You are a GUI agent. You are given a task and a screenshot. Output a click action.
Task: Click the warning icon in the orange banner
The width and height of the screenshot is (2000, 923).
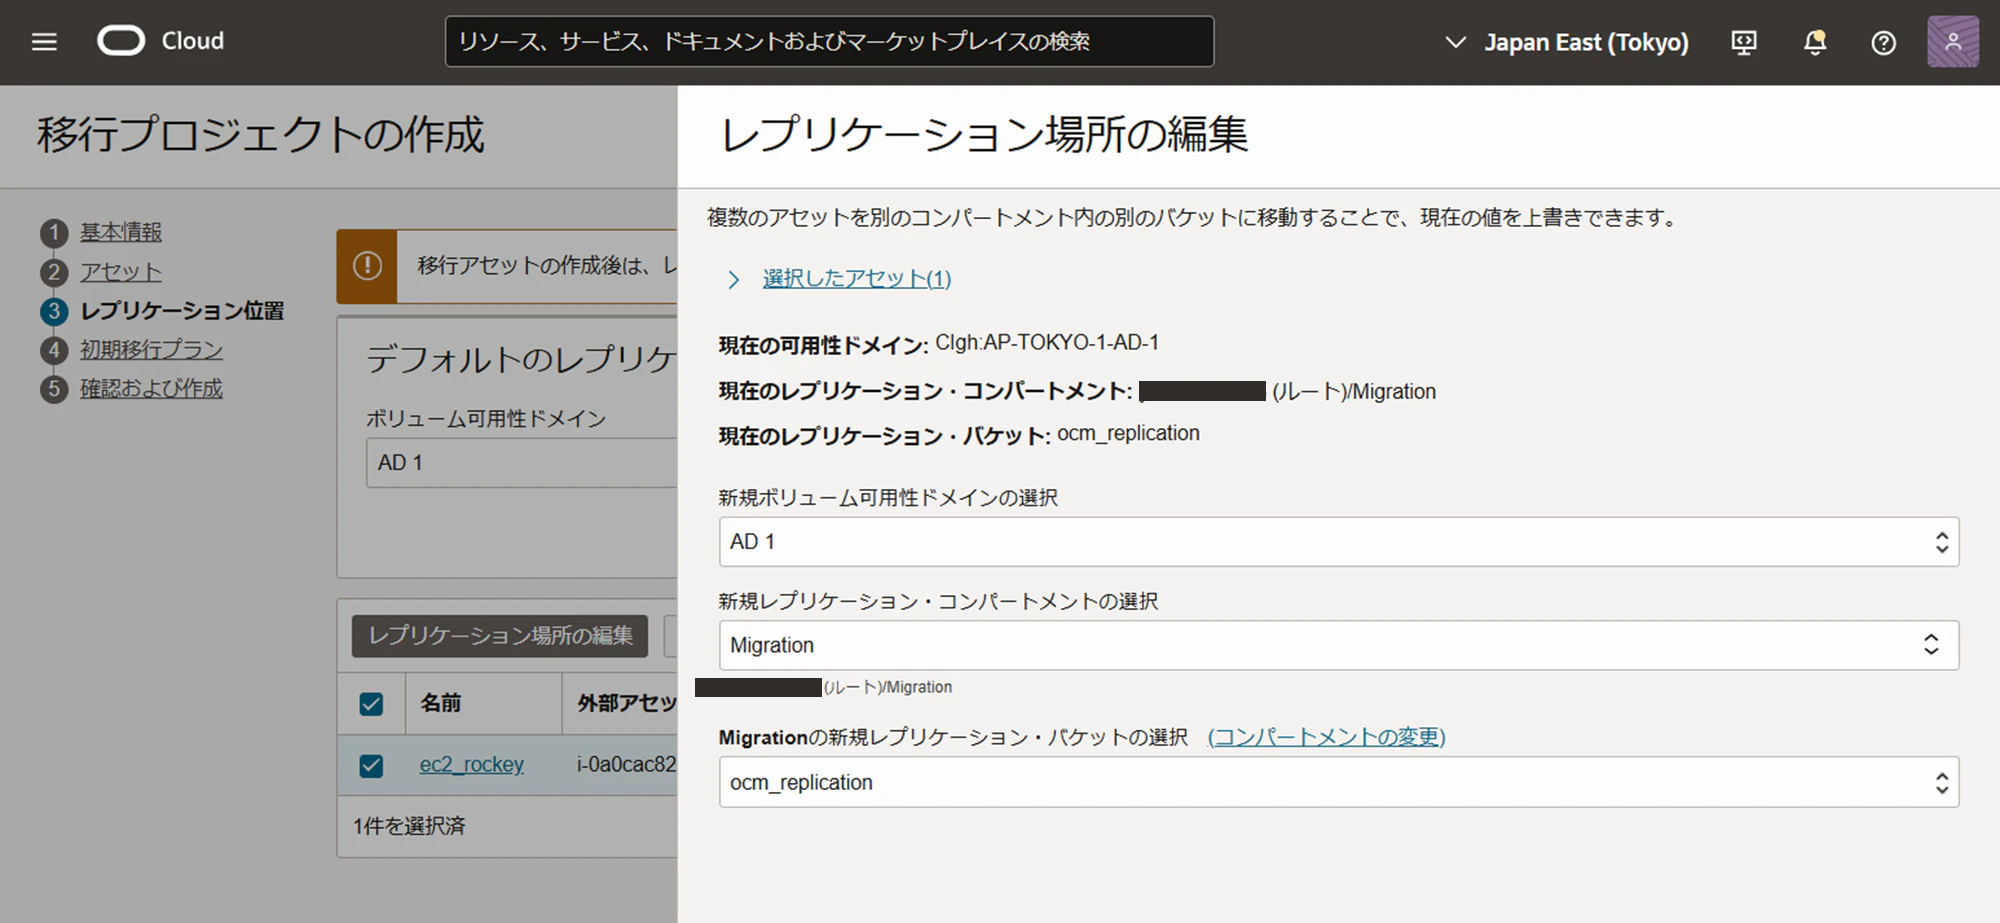tap(367, 266)
